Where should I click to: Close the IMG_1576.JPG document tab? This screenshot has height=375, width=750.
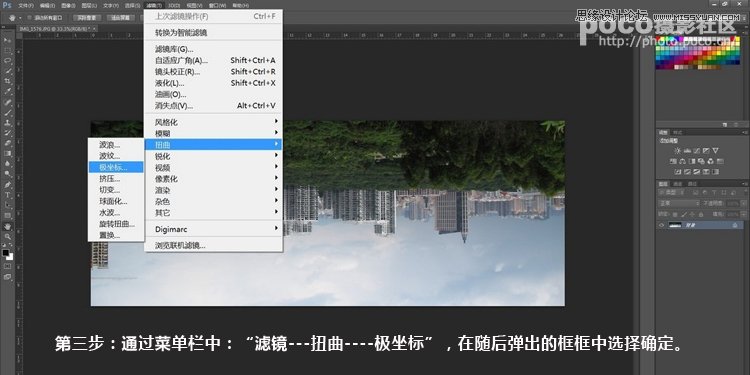(94, 29)
